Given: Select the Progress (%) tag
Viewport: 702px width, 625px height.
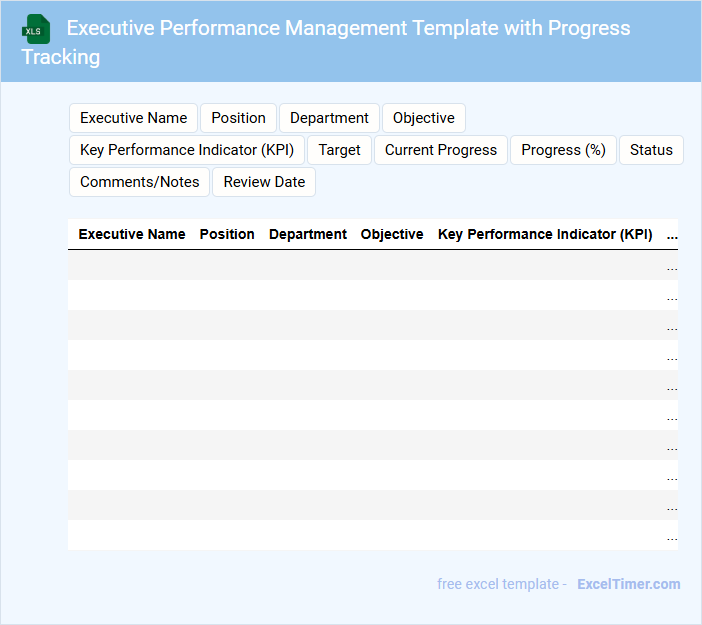Looking at the screenshot, I should click(563, 150).
